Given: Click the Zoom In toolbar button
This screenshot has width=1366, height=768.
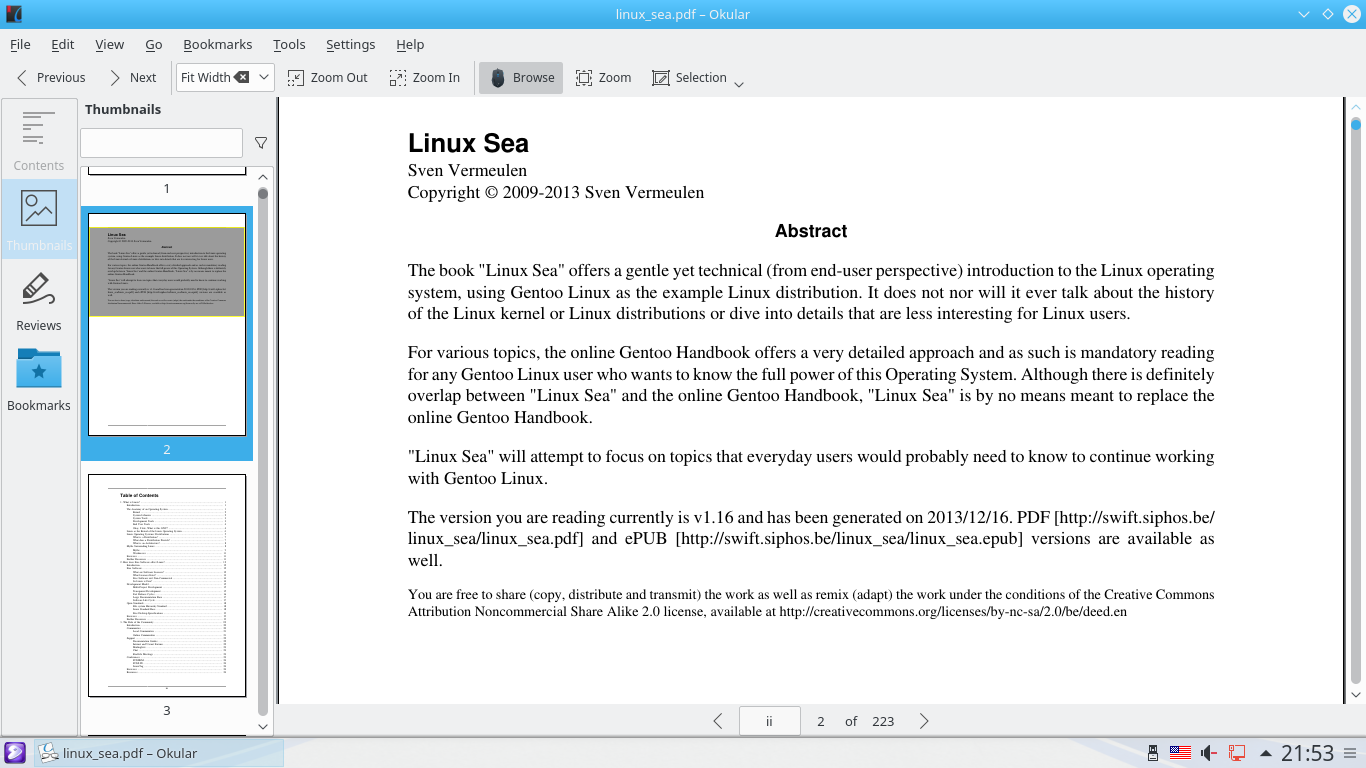Looking at the screenshot, I should click(424, 77).
